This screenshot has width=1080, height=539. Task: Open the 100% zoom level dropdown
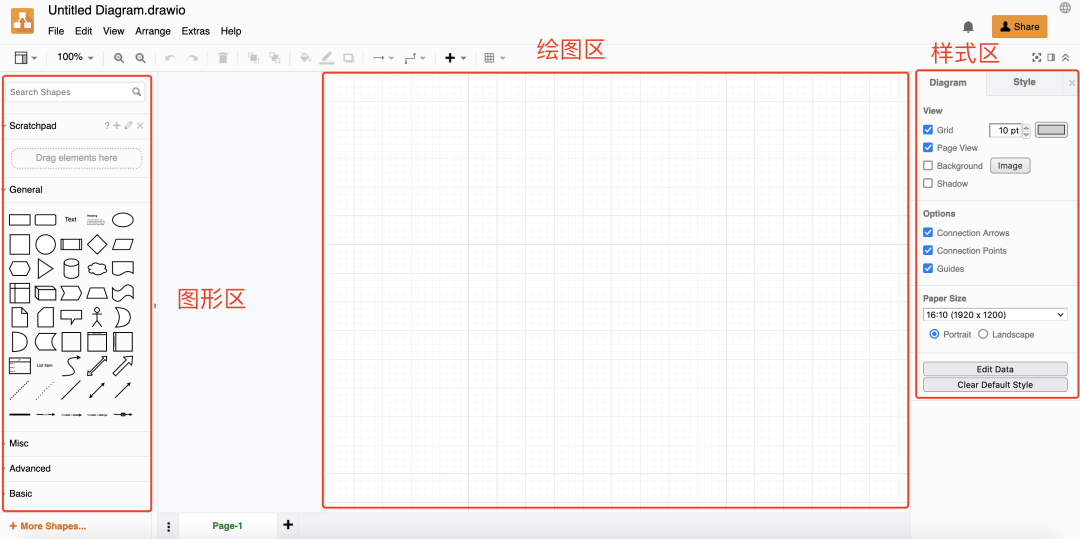tap(75, 58)
